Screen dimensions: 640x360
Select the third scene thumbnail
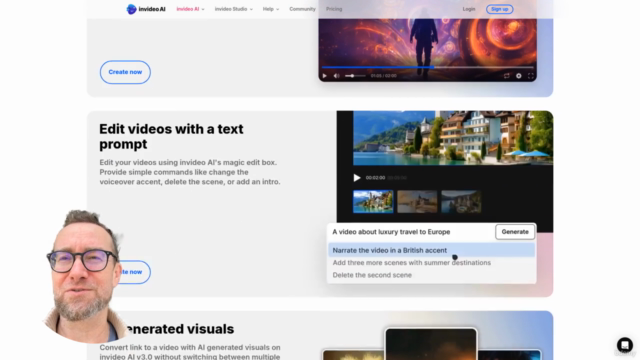[x=461, y=202]
